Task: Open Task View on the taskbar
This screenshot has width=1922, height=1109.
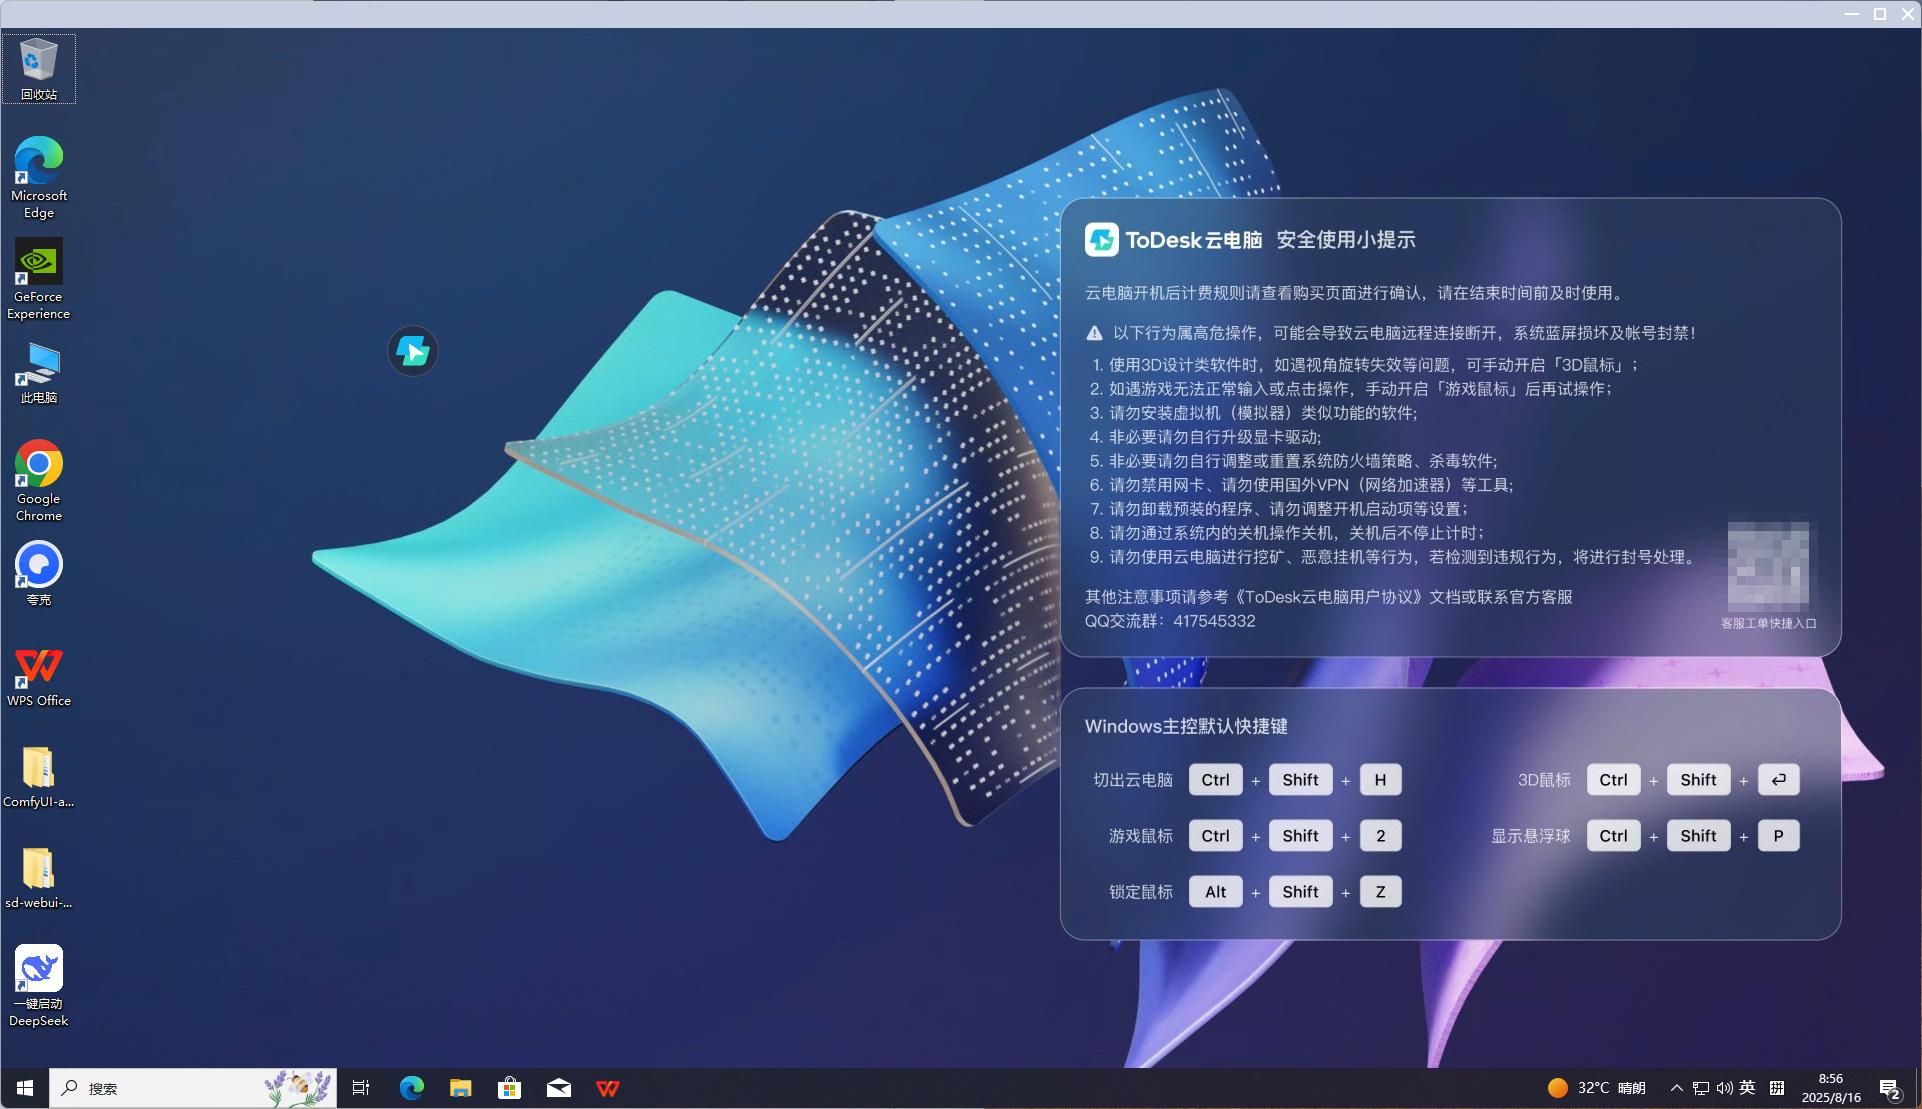Action: (x=361, y=1088)
